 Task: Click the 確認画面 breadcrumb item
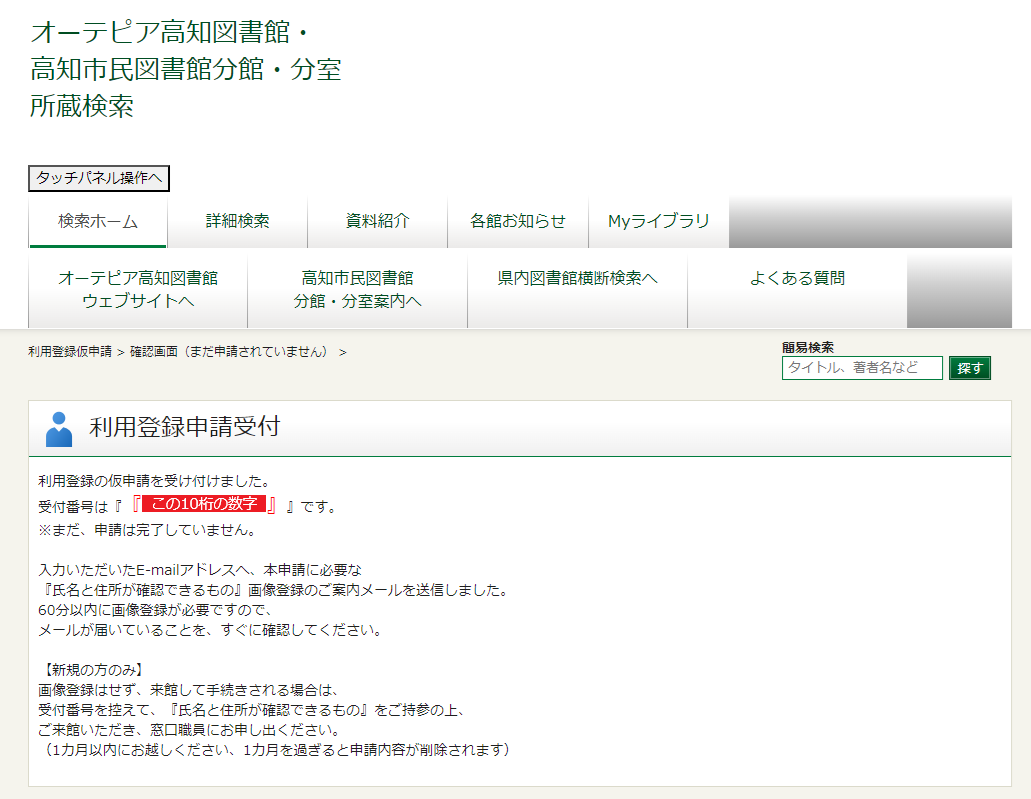[229, 353]
